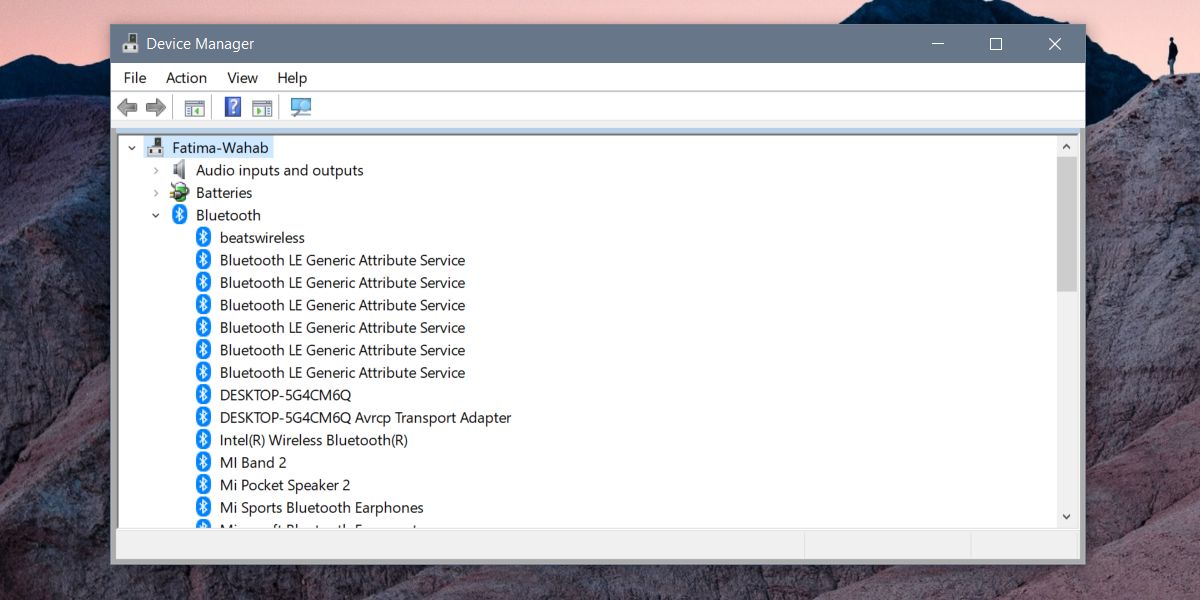This screenshot has height=600, width=1200.
Task: Click Scan for hardware changes monitor icon
Action: [x=301, y=107]
